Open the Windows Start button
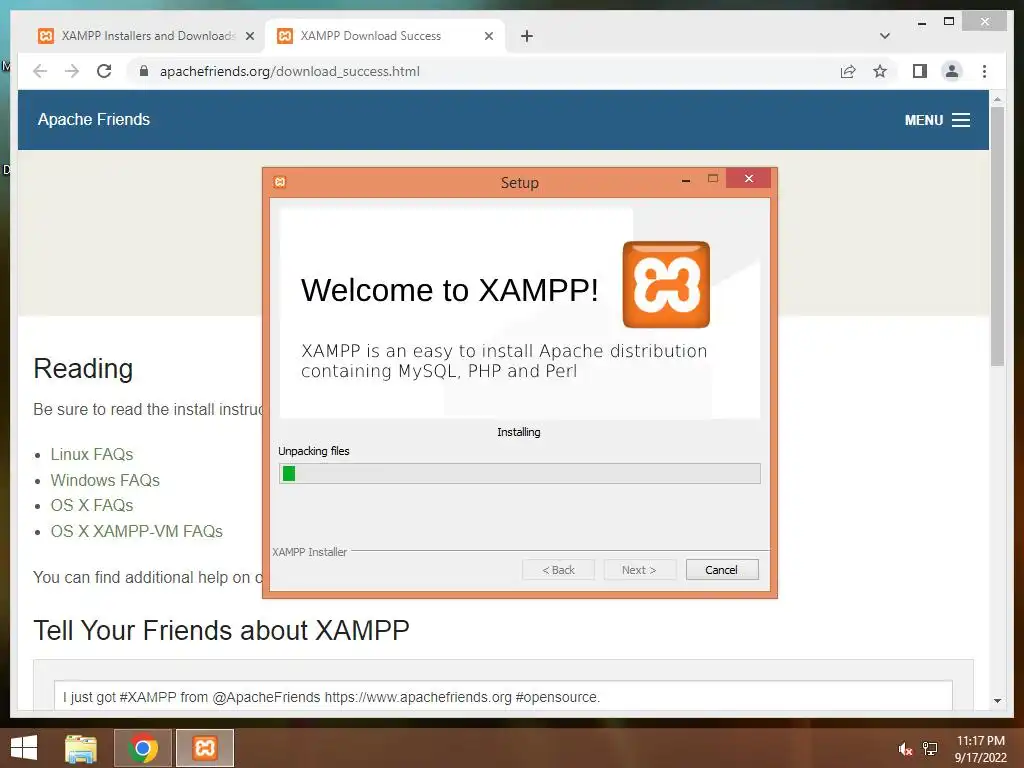 (x=24, y=748)
